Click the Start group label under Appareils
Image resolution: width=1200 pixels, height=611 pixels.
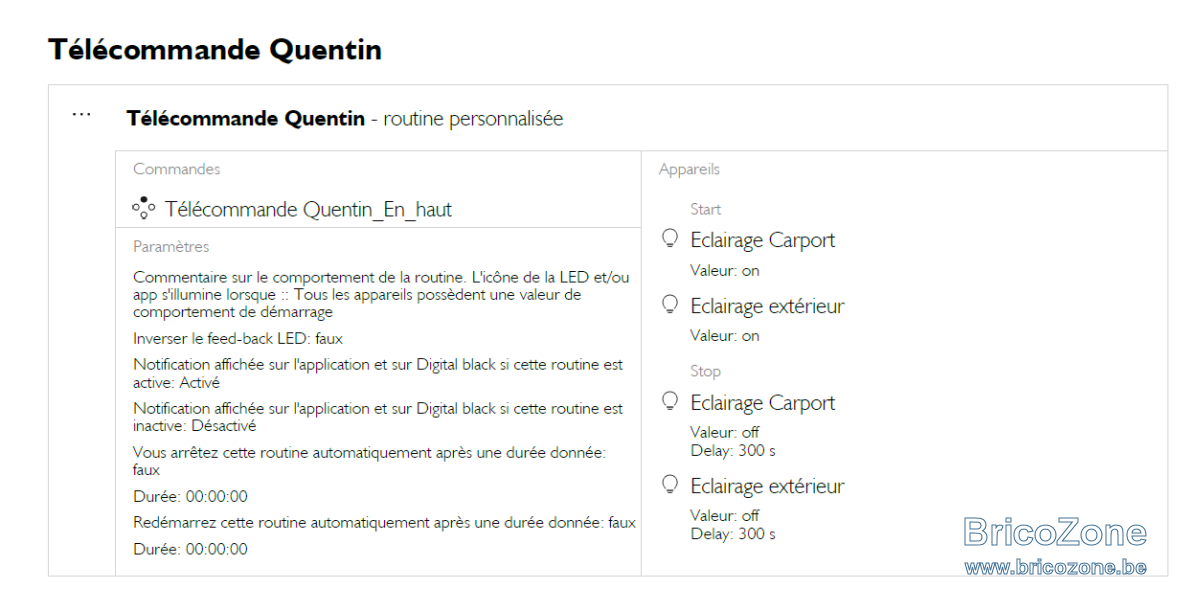(705, 209)
